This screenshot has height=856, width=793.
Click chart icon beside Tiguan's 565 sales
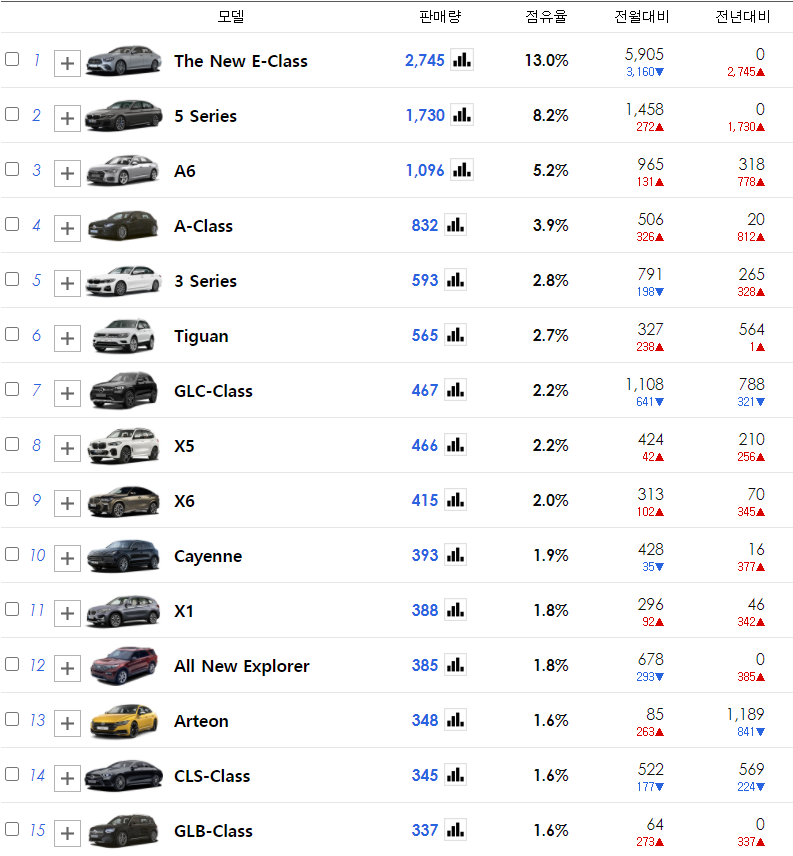pyautogui.click(x=455, y=335)
